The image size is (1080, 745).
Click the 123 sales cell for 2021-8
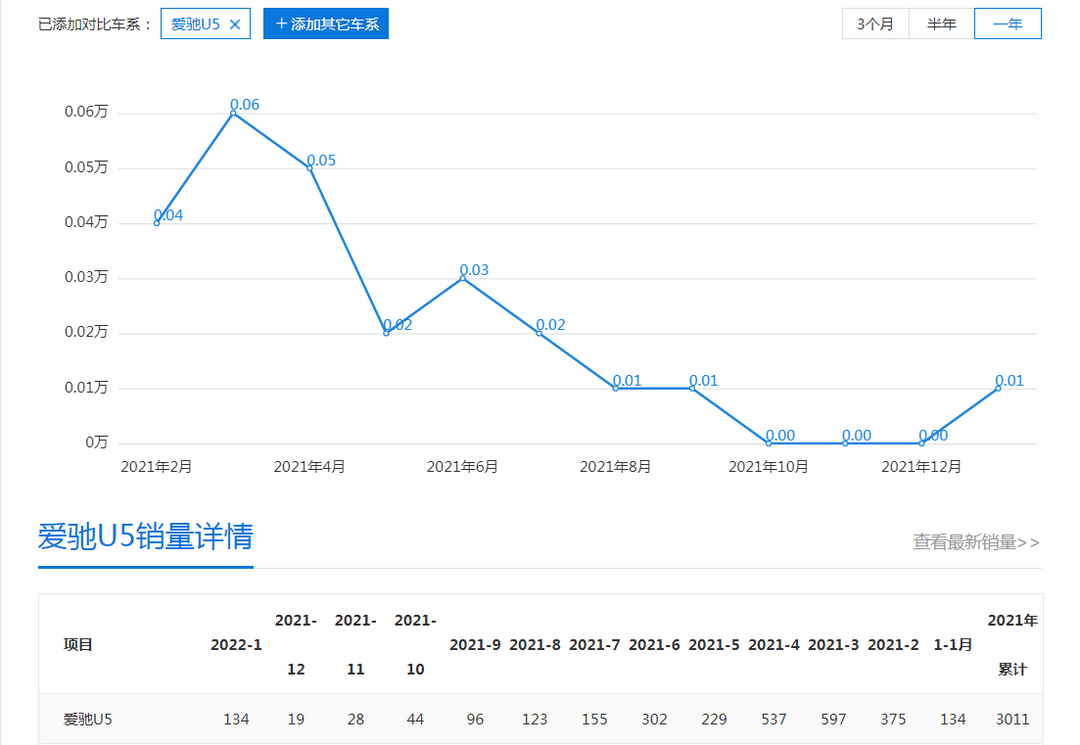[534, 720]
